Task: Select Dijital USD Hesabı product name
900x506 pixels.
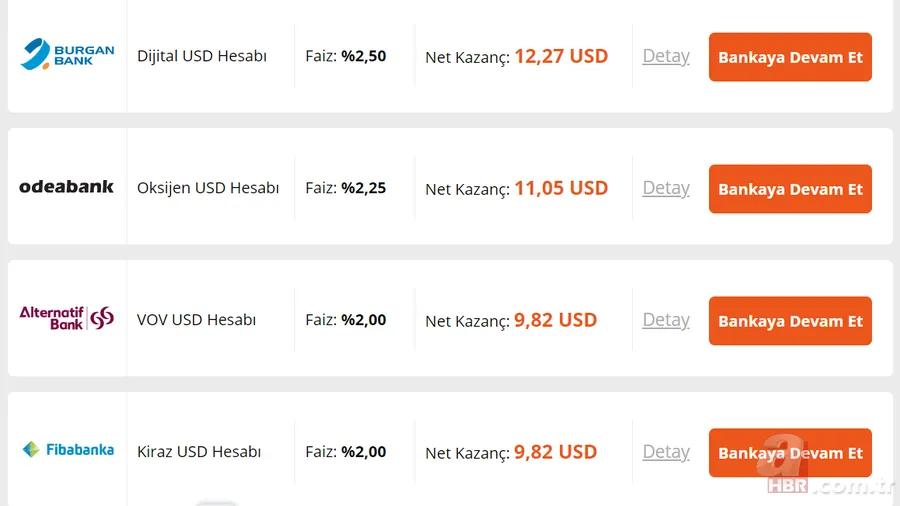Action: [x=202, y=57]
